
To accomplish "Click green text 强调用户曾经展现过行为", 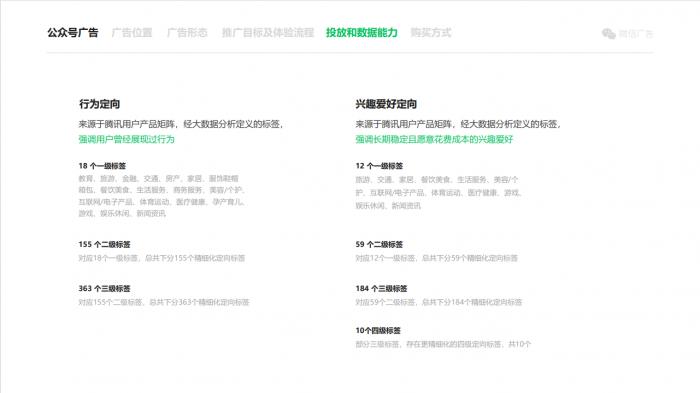I will click(x=126, y=139).
